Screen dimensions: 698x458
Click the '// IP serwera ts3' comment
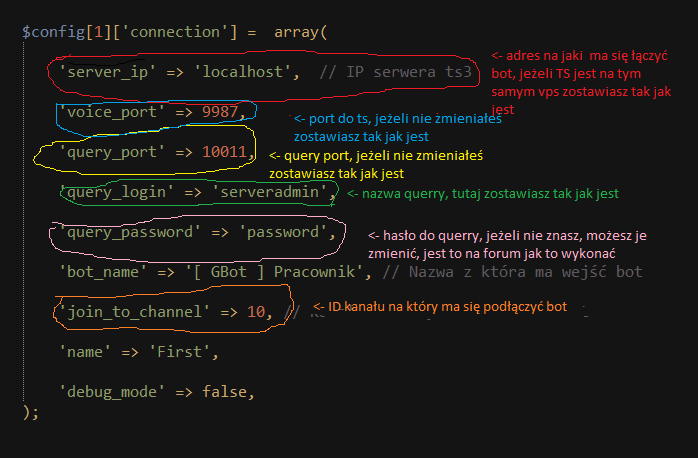coord(396,73)
